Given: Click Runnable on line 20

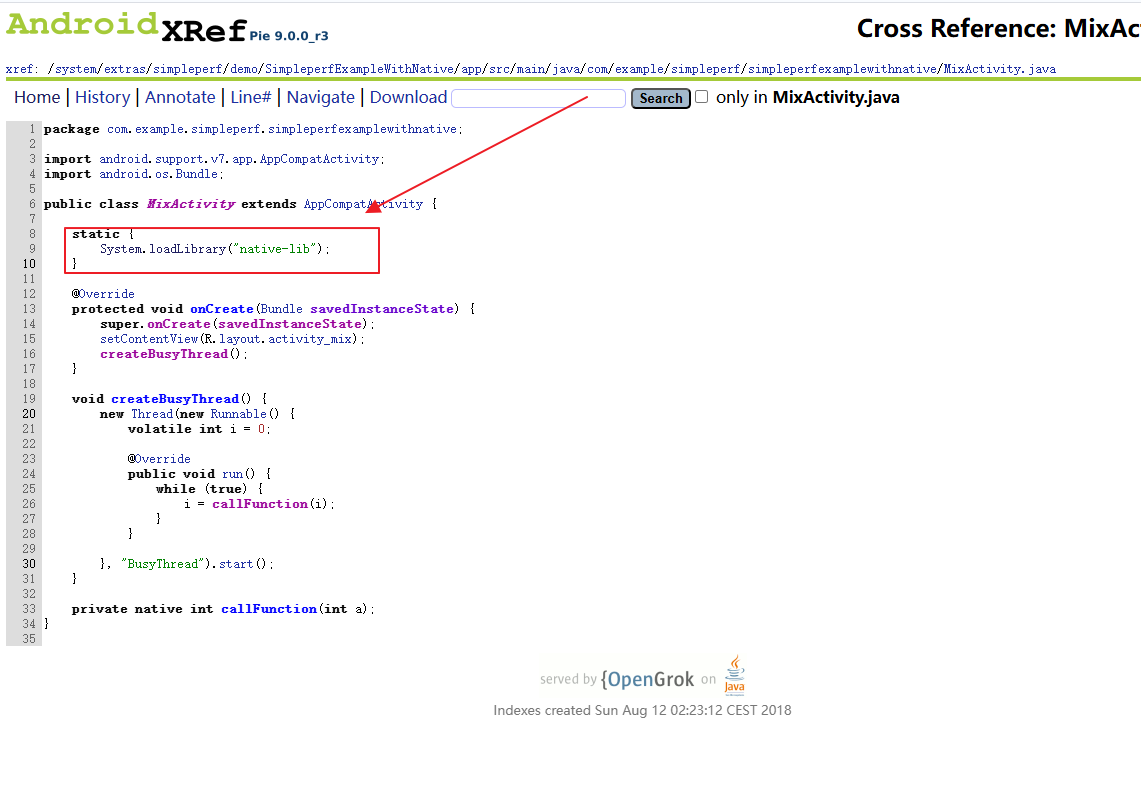Looking at the screenshot, I should (x=238, y=413).
